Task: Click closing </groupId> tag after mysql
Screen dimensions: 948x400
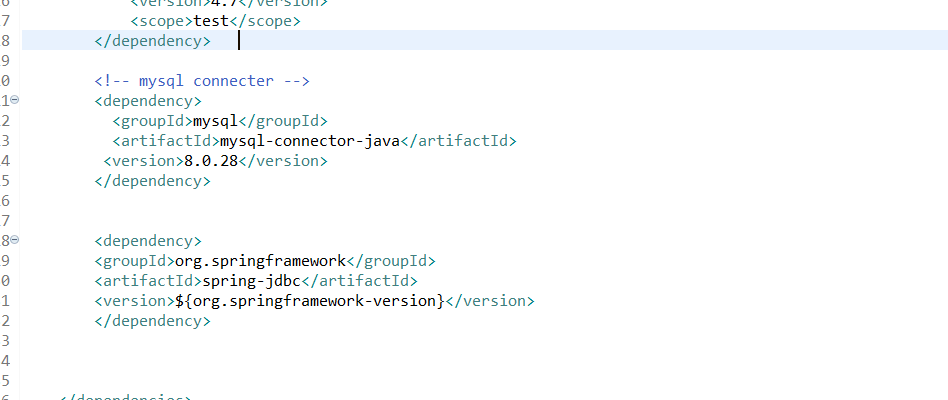Action: pyautogui.click(x=283, y=121)
